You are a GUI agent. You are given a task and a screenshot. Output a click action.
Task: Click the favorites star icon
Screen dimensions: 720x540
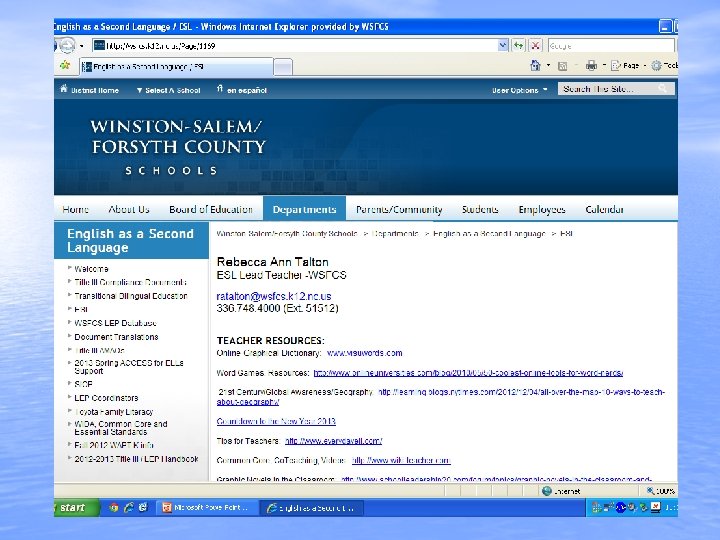(x=65, y=66)
